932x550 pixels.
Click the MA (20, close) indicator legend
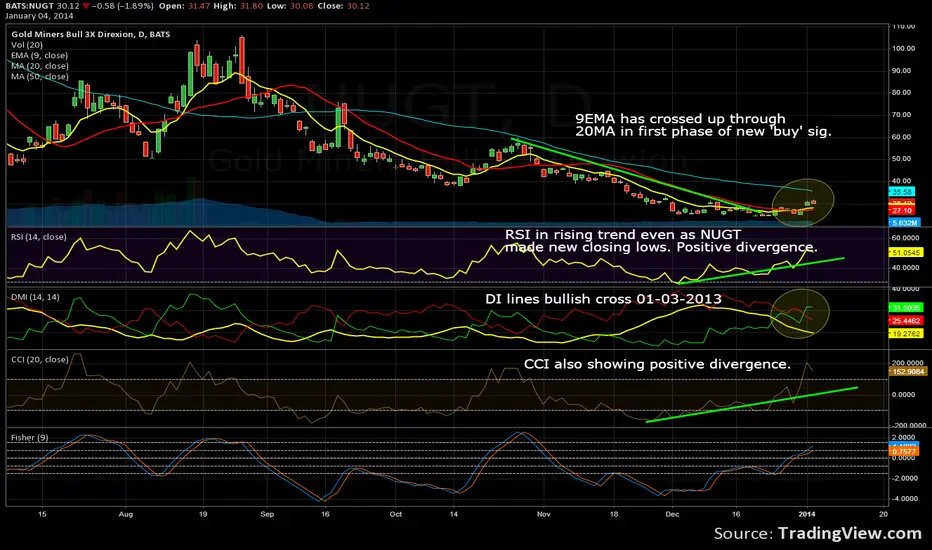point(39,66)
